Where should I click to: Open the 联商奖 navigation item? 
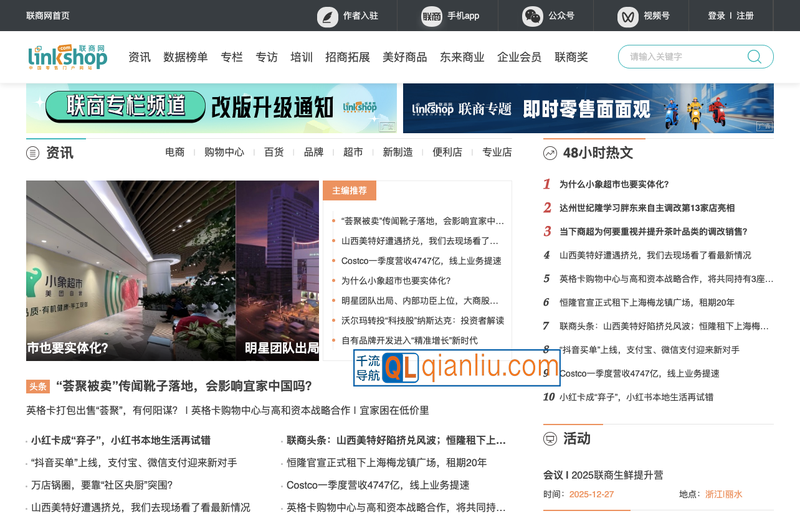pyautogui.click(x=571, y=57)
